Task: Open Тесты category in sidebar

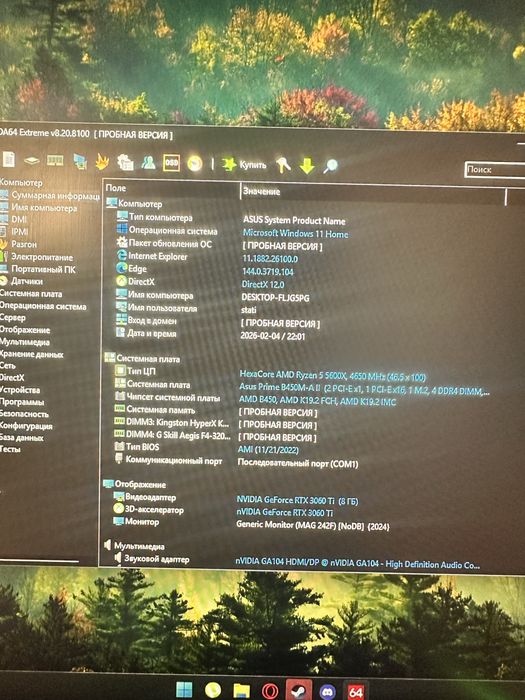Action: tap(10, 449)
